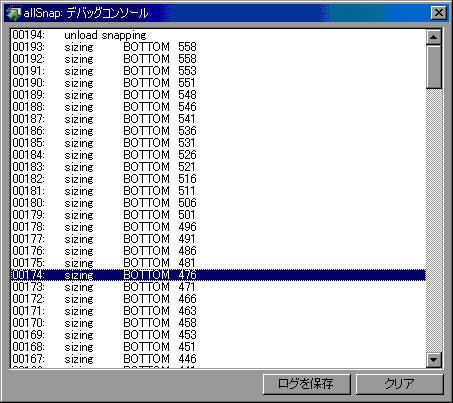Select log line 00169 BOTTOM 453
Screen dimensions: 453x403
pyautogui.click(x=218, y=335)
